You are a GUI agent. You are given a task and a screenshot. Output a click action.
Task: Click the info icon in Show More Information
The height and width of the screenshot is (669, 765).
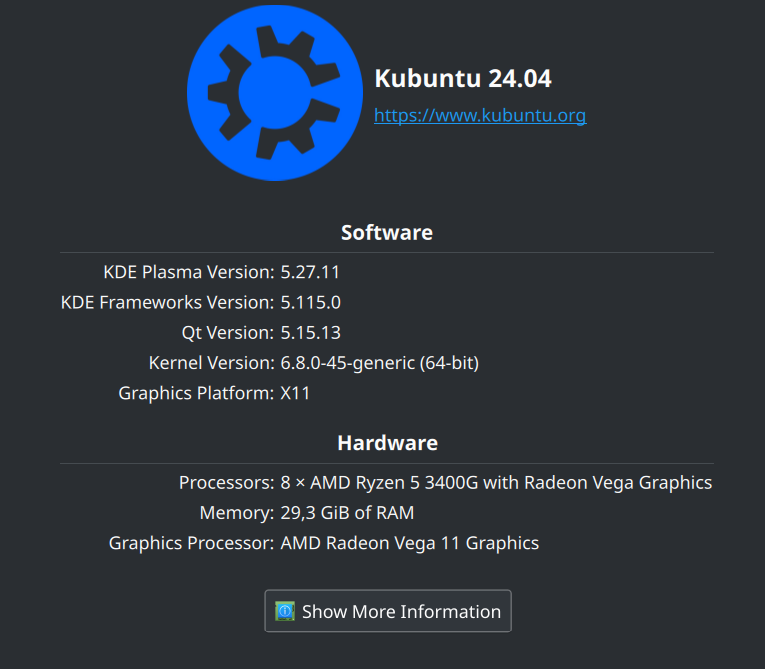(x=284, y=611)
